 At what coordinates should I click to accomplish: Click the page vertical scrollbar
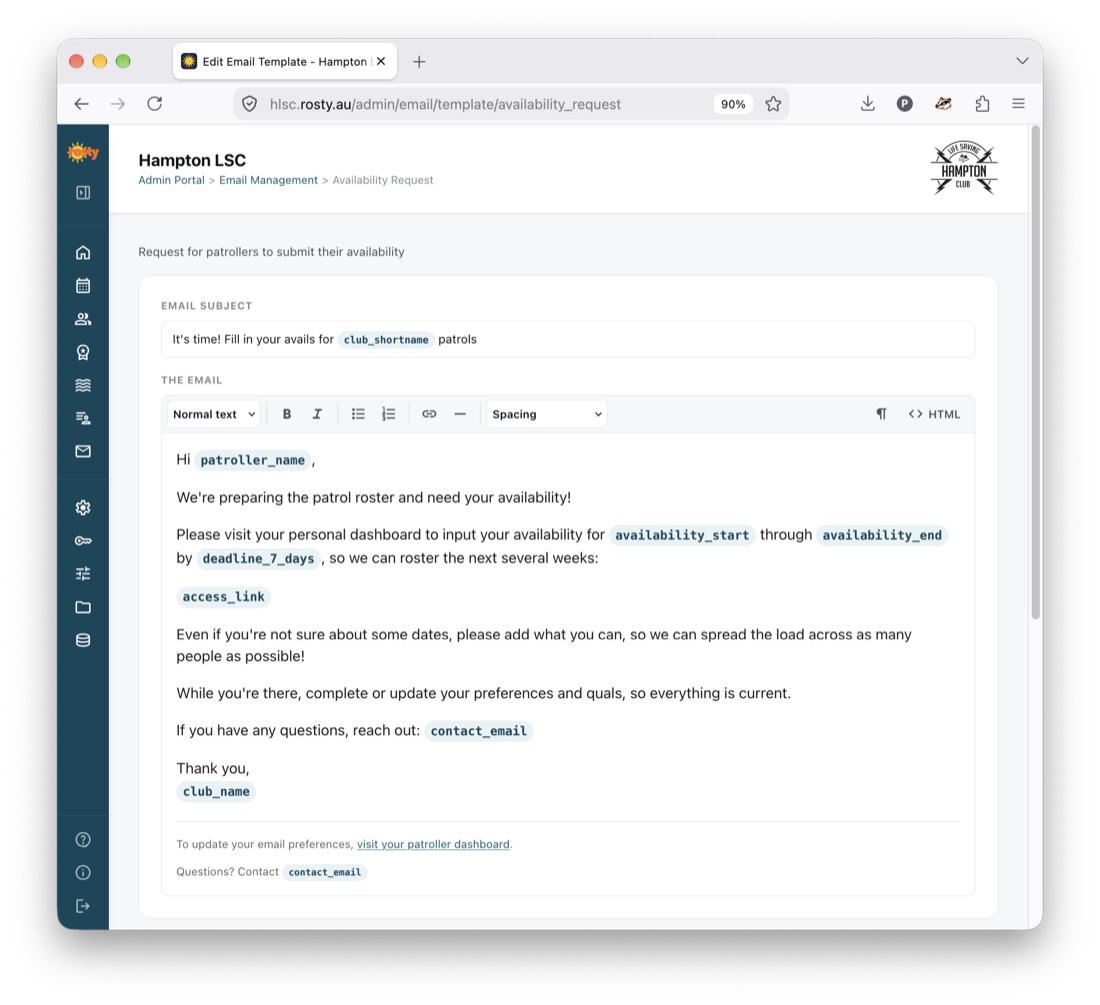pos(1035,372)
